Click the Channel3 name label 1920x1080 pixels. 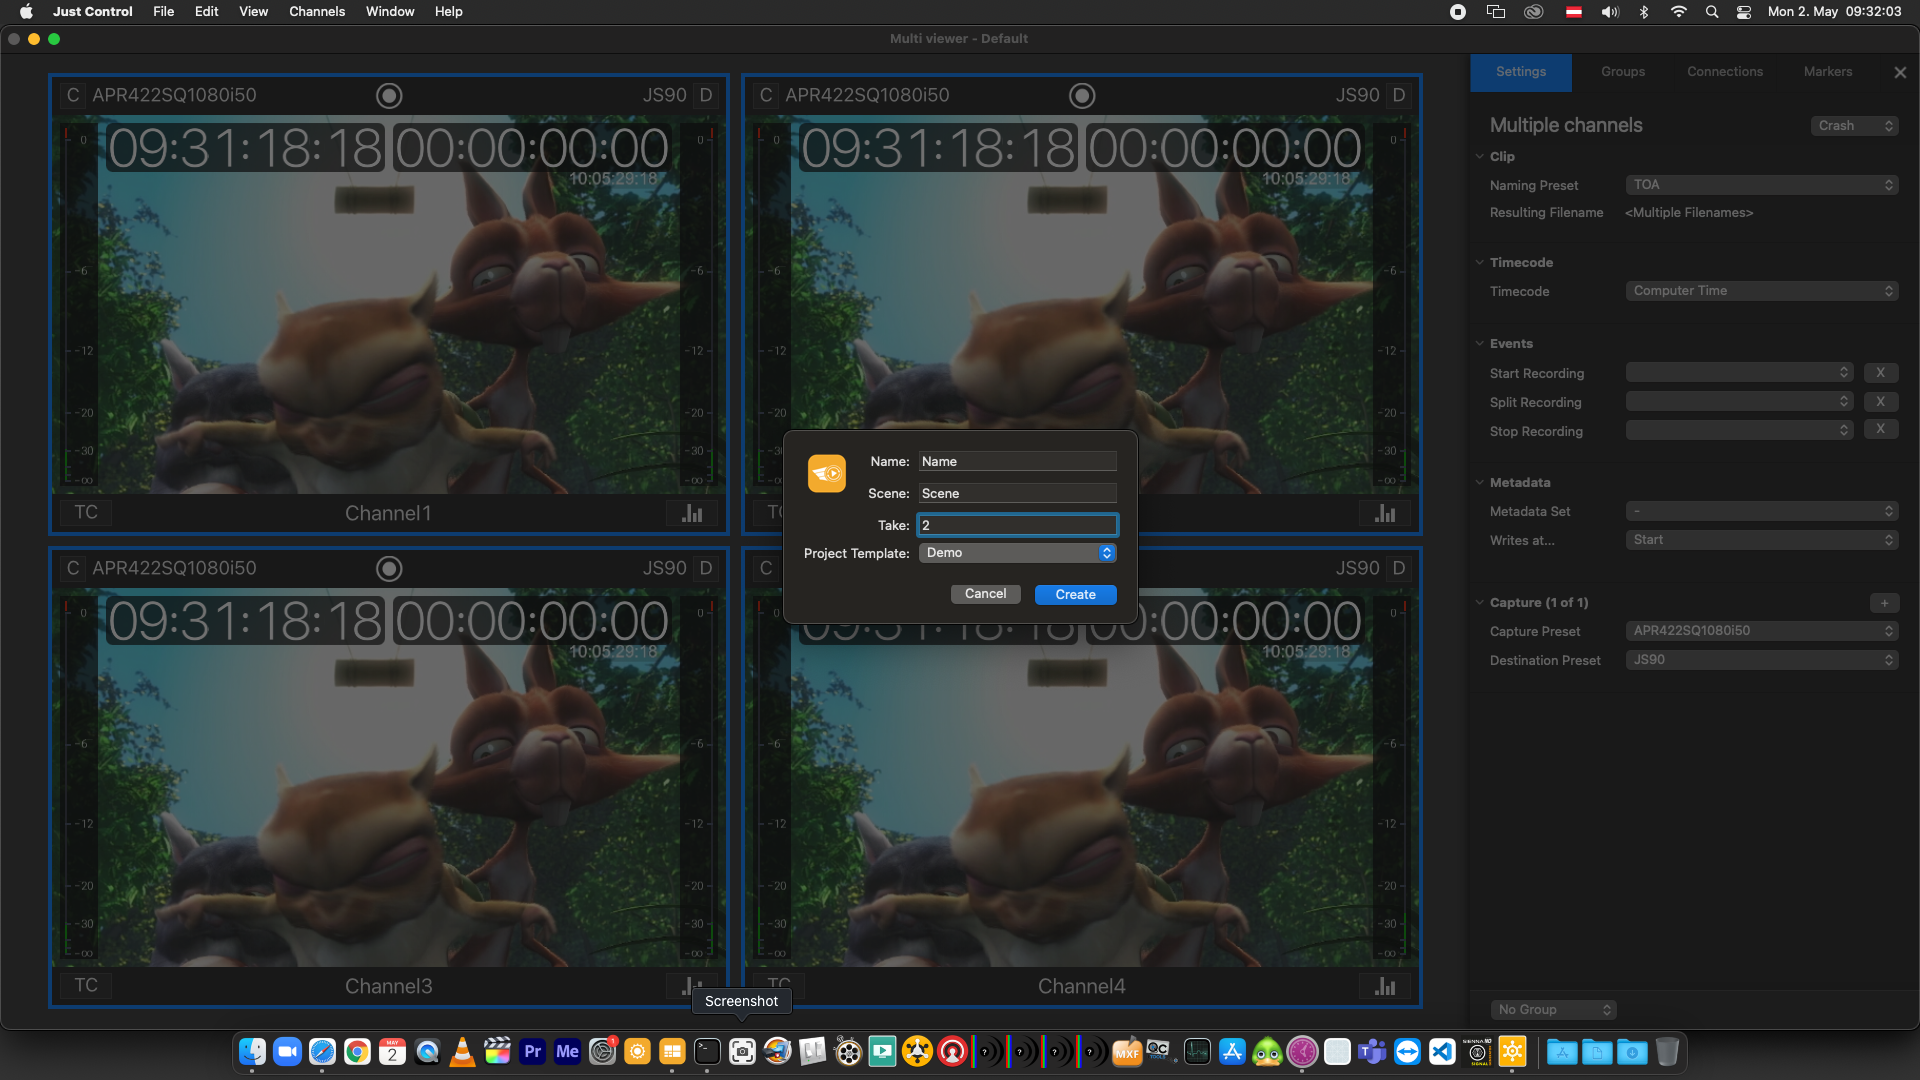point(389,986)
